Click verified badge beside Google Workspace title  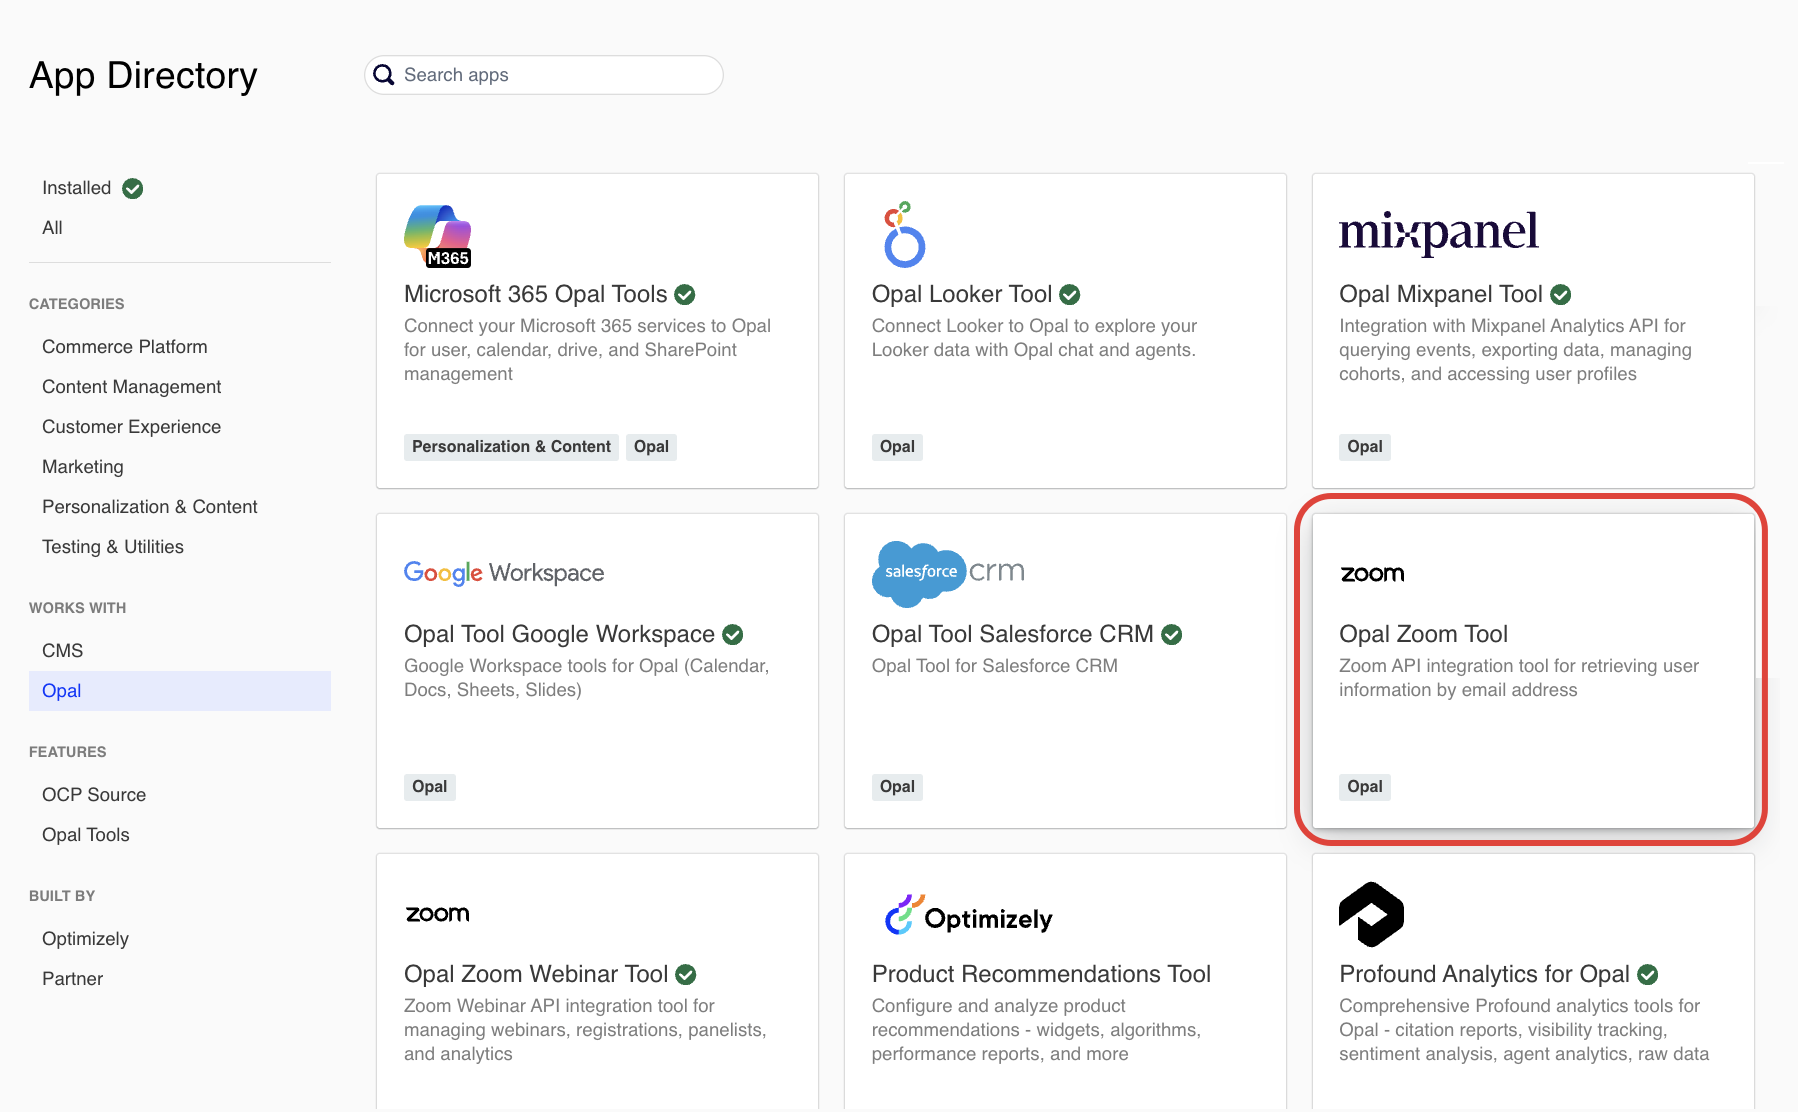(x=733, y=635)
